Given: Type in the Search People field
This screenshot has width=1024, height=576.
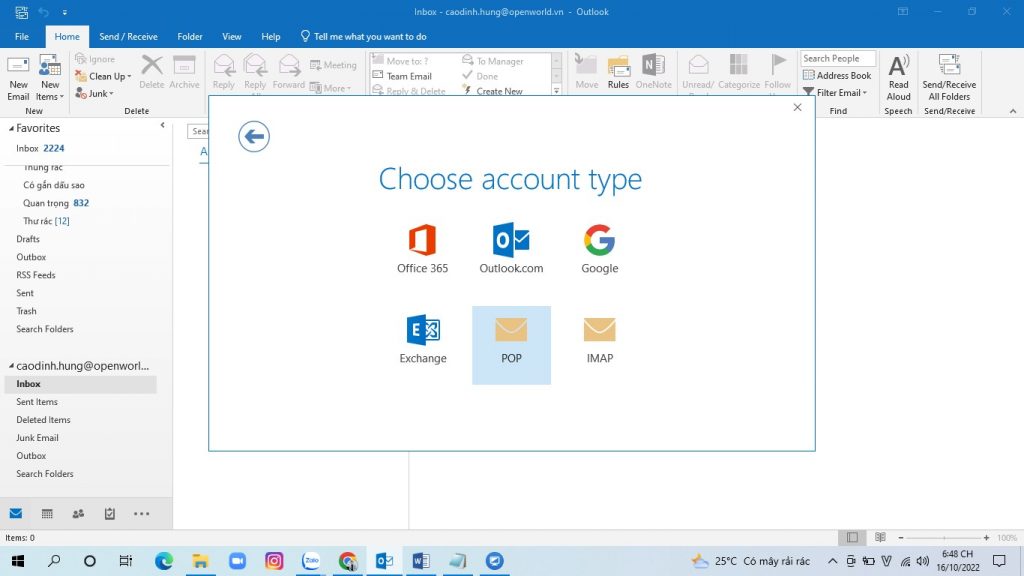Looking at the screenshot, I should click(x=837, y=59).
